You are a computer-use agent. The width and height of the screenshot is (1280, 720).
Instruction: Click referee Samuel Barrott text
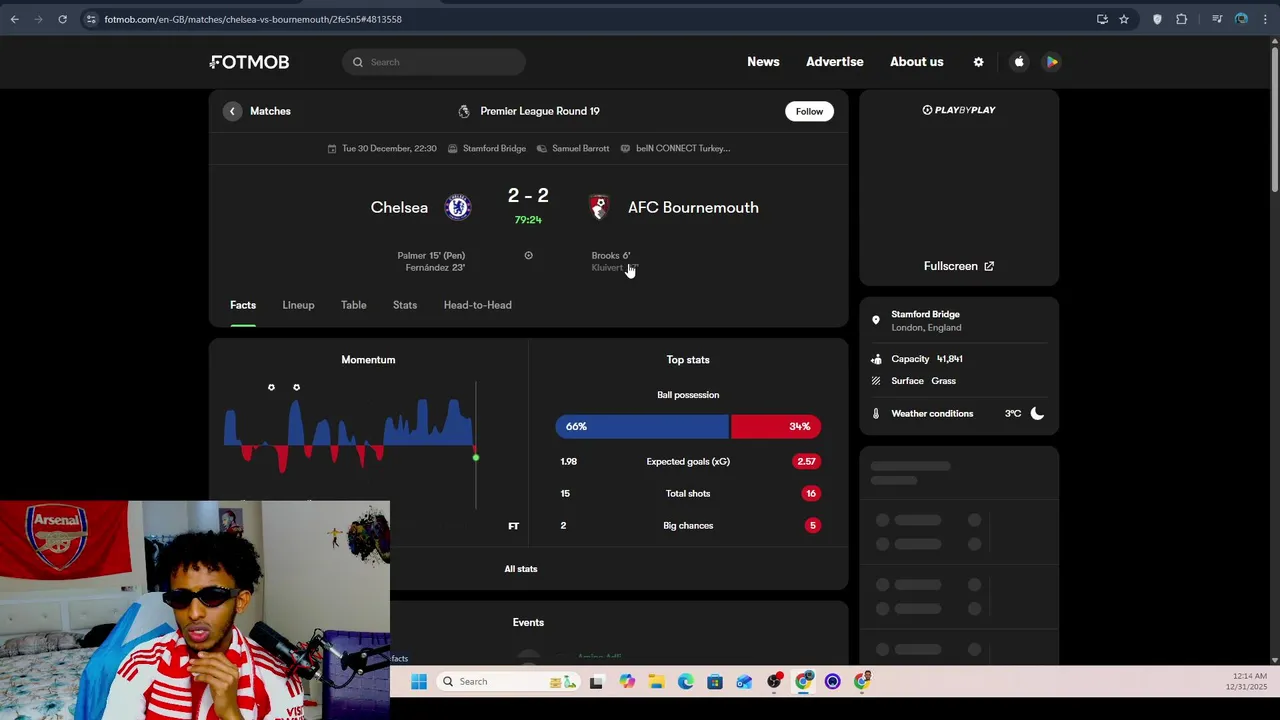click(580, 148)
